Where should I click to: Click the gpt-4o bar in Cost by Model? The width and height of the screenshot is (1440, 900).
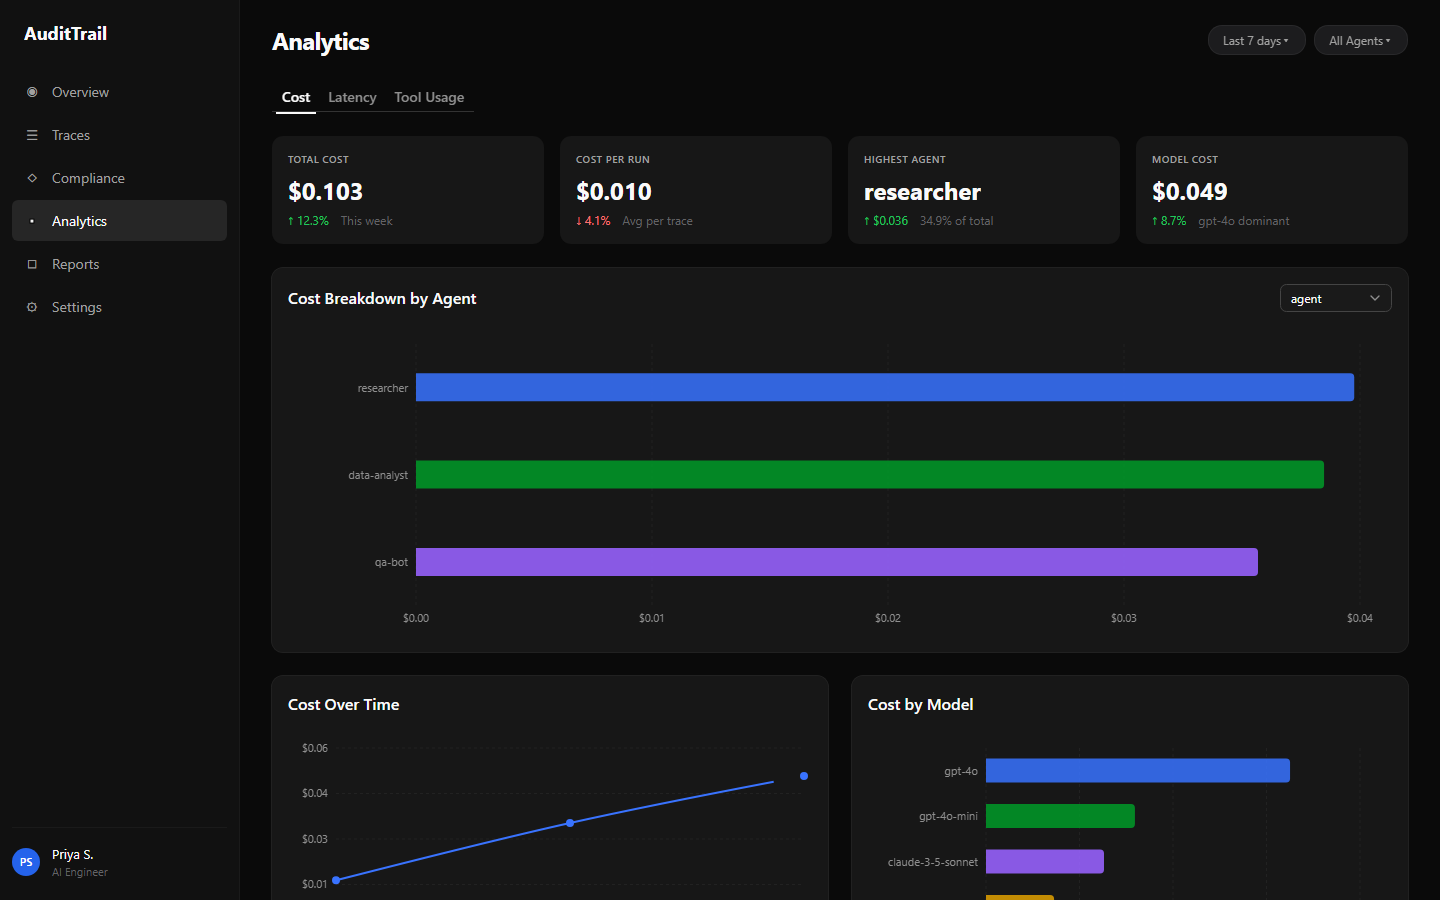pos(1137,771)
